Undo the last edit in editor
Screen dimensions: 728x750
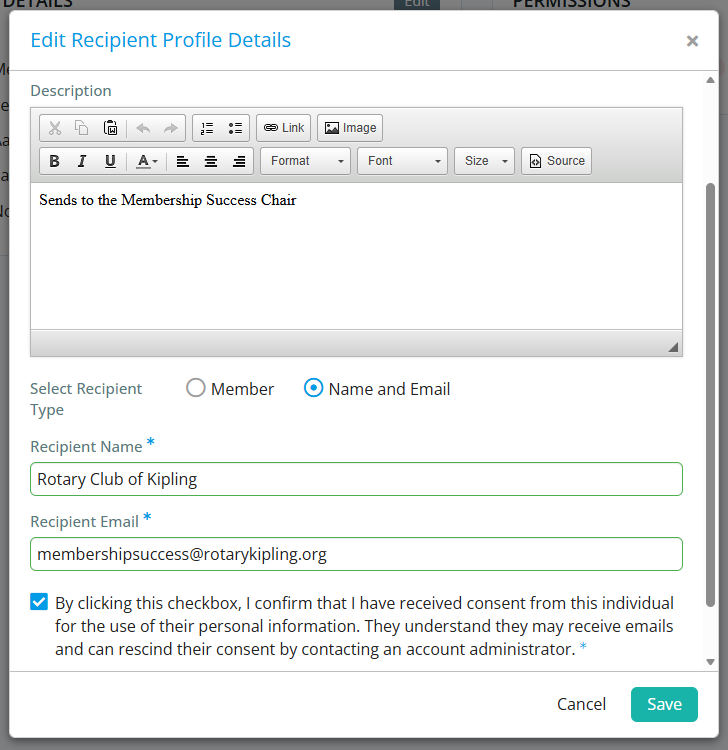point(143,128)
